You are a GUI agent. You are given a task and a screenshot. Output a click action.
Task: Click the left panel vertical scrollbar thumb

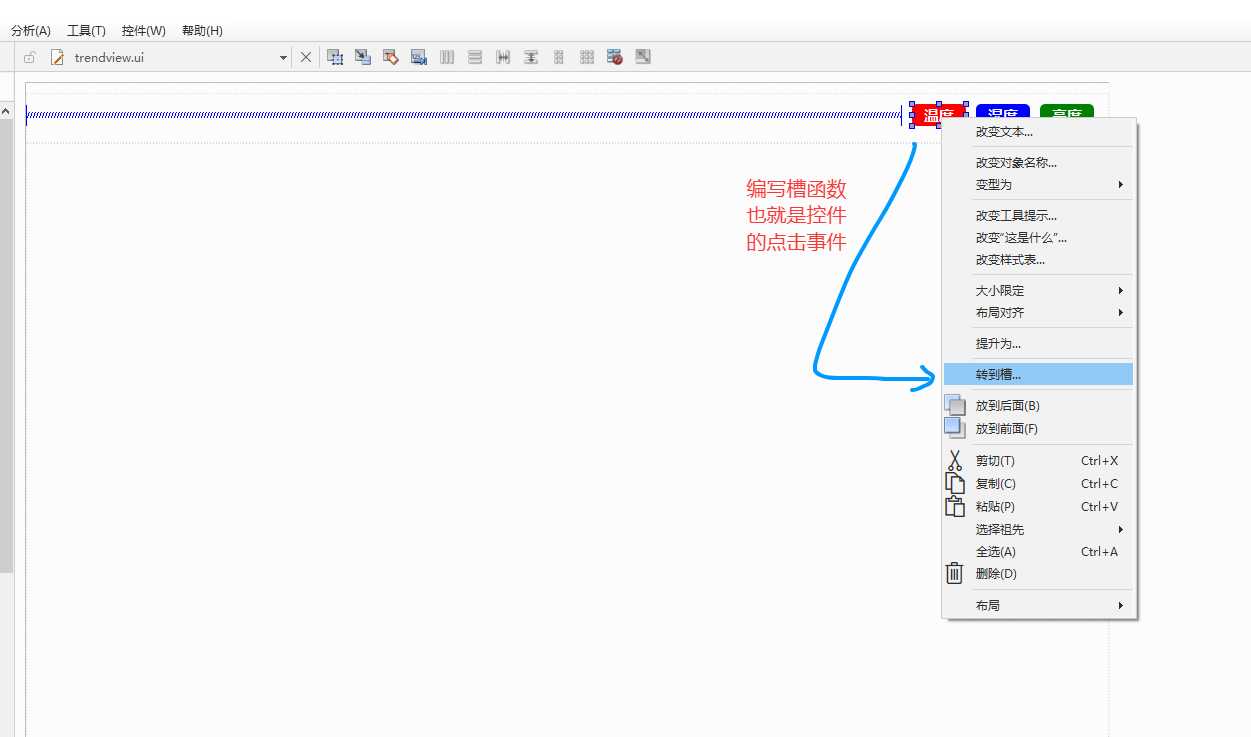pos(6,345)
